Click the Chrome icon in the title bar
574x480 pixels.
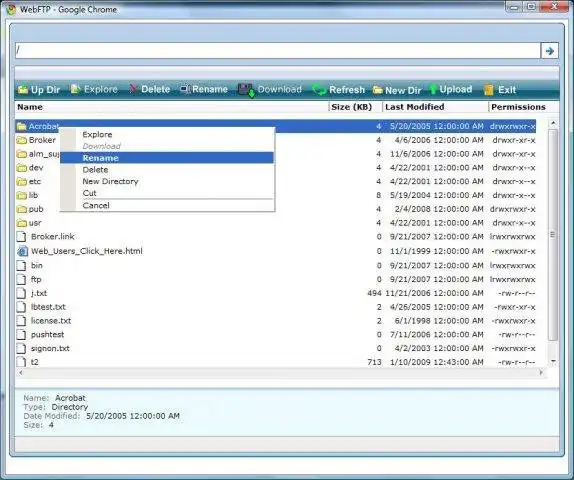[x=11, y=10]
